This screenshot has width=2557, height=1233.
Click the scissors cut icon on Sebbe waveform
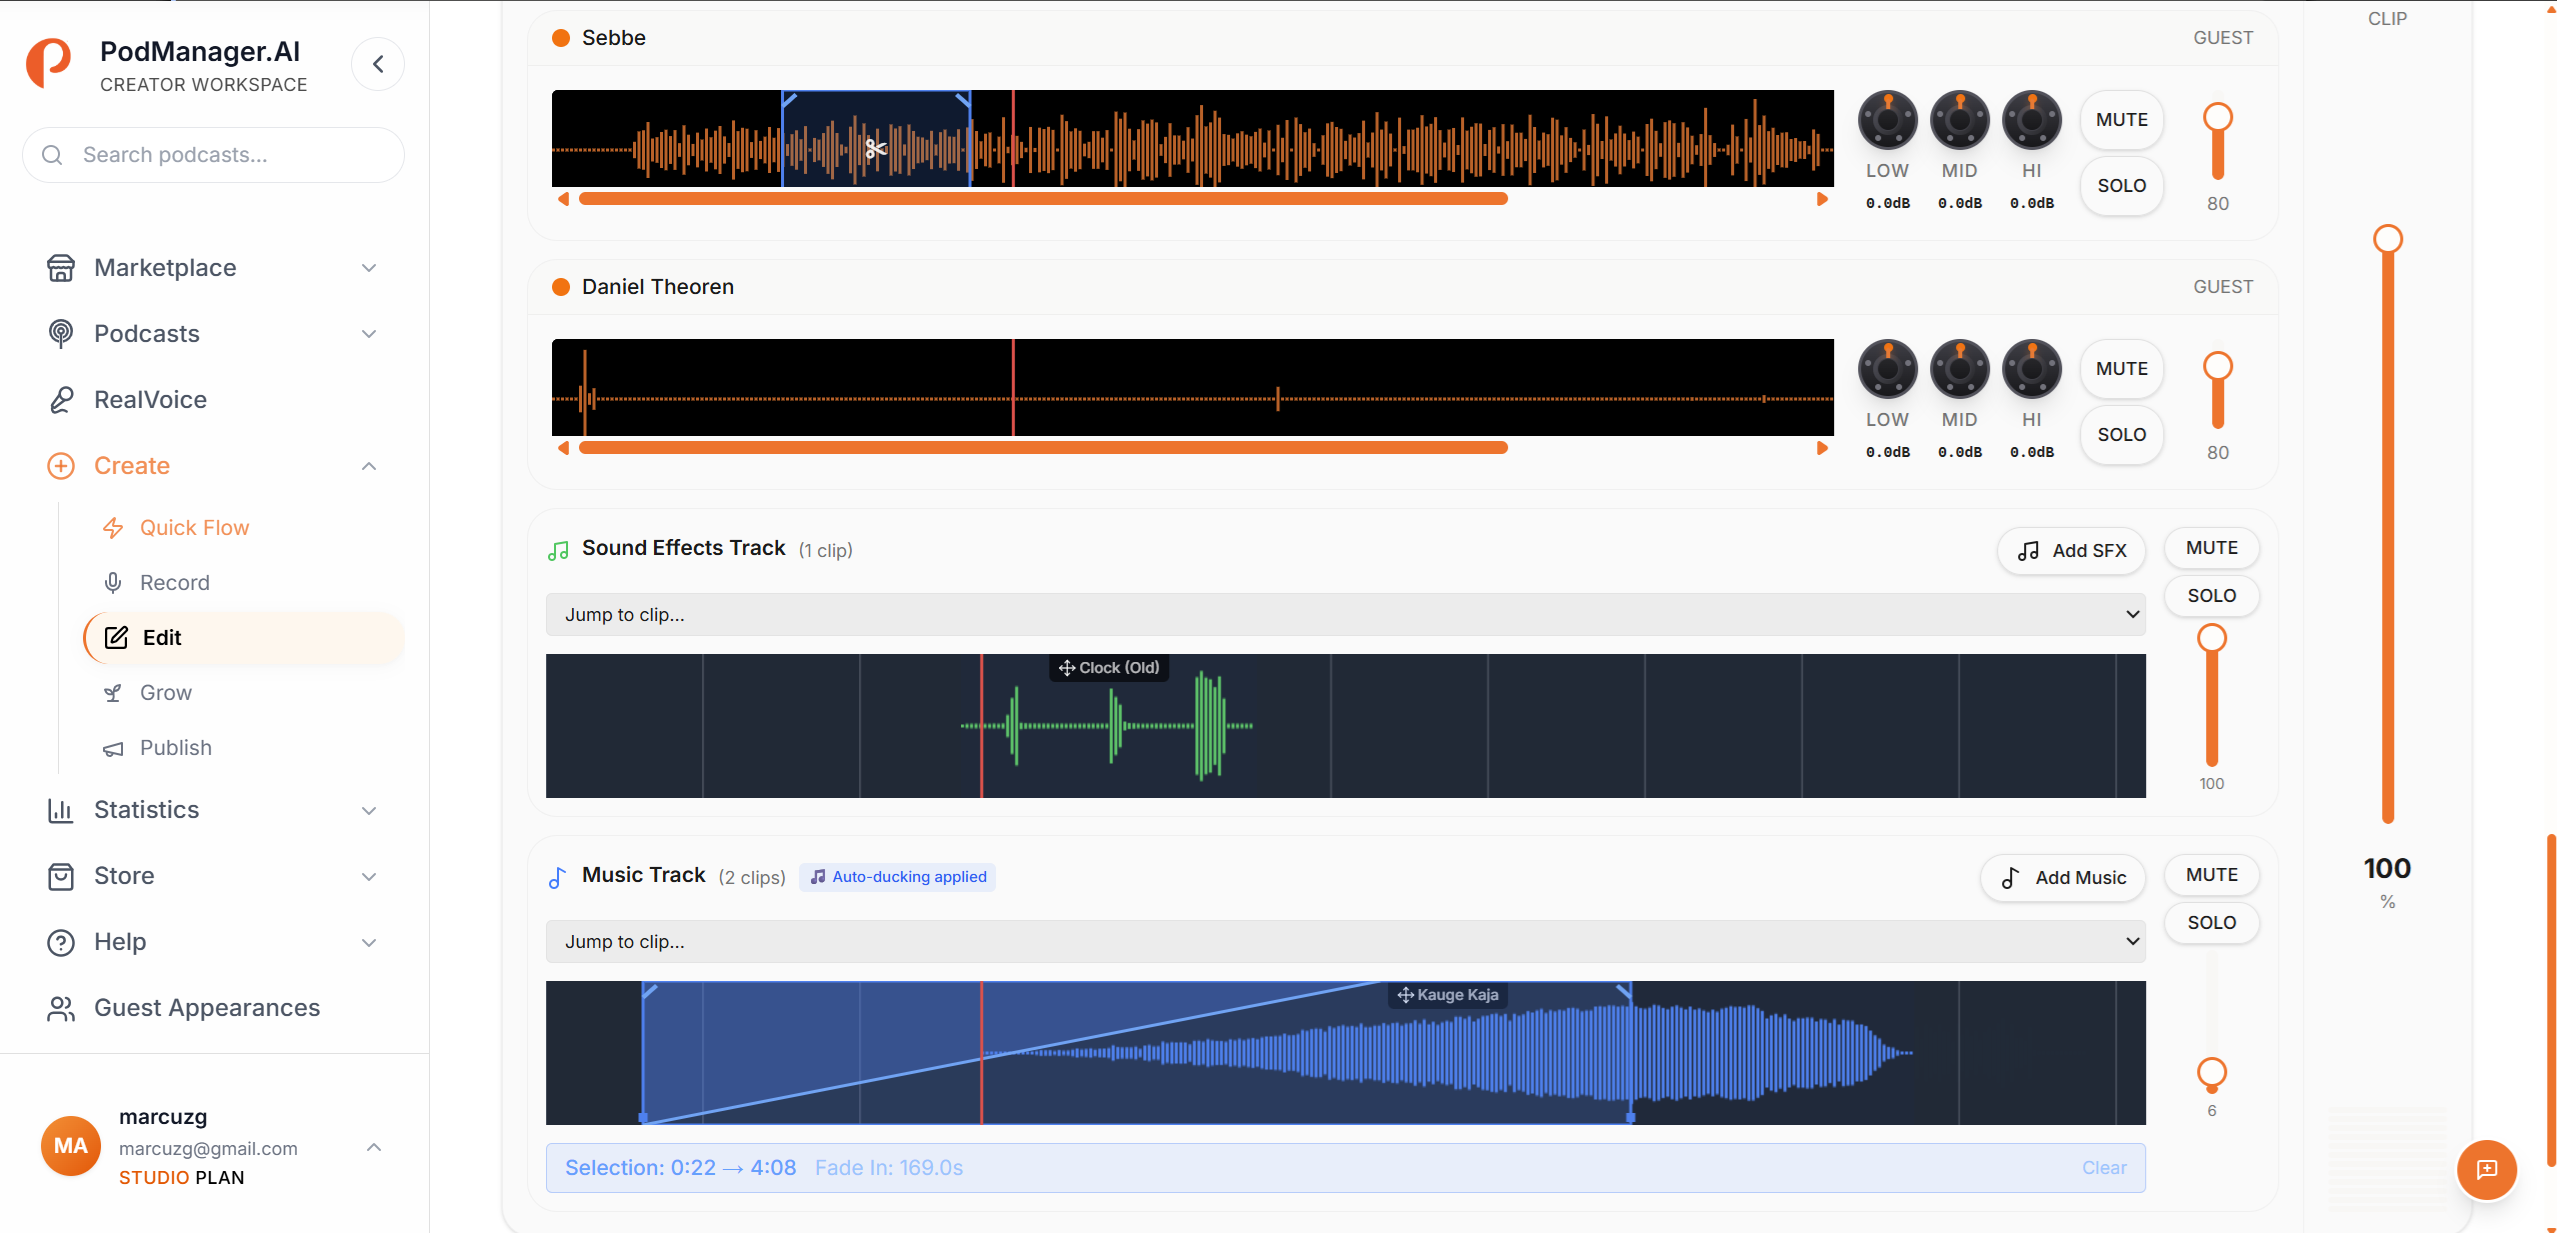point(876,149)
